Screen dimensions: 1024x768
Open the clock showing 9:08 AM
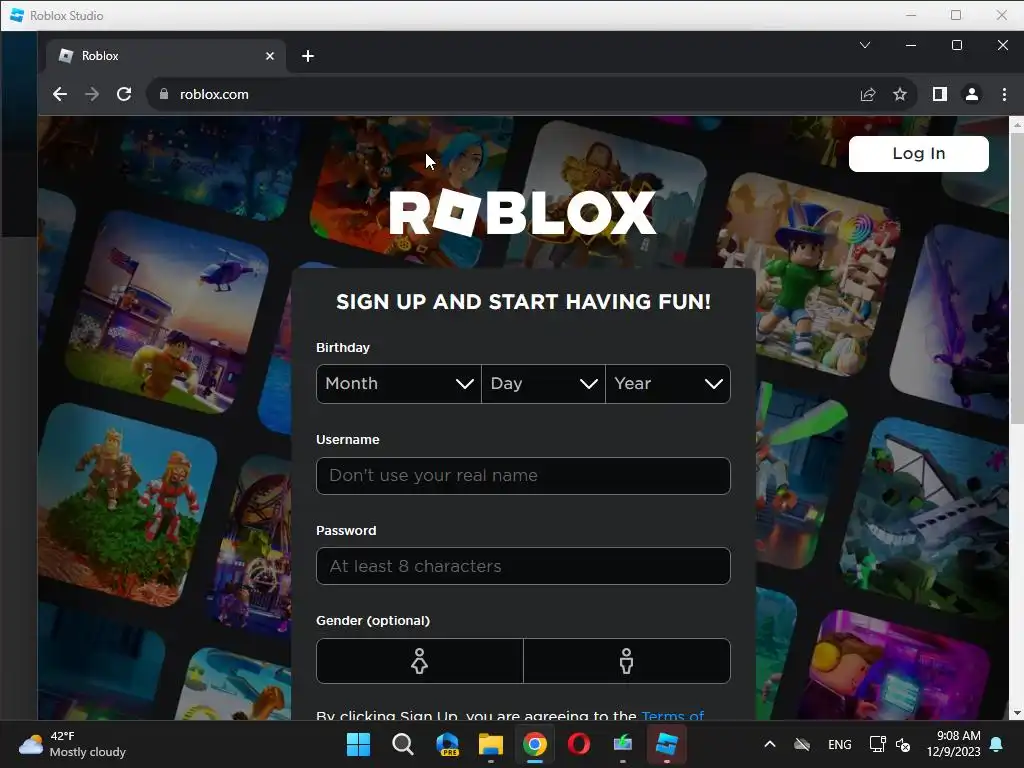click(953, 744)
